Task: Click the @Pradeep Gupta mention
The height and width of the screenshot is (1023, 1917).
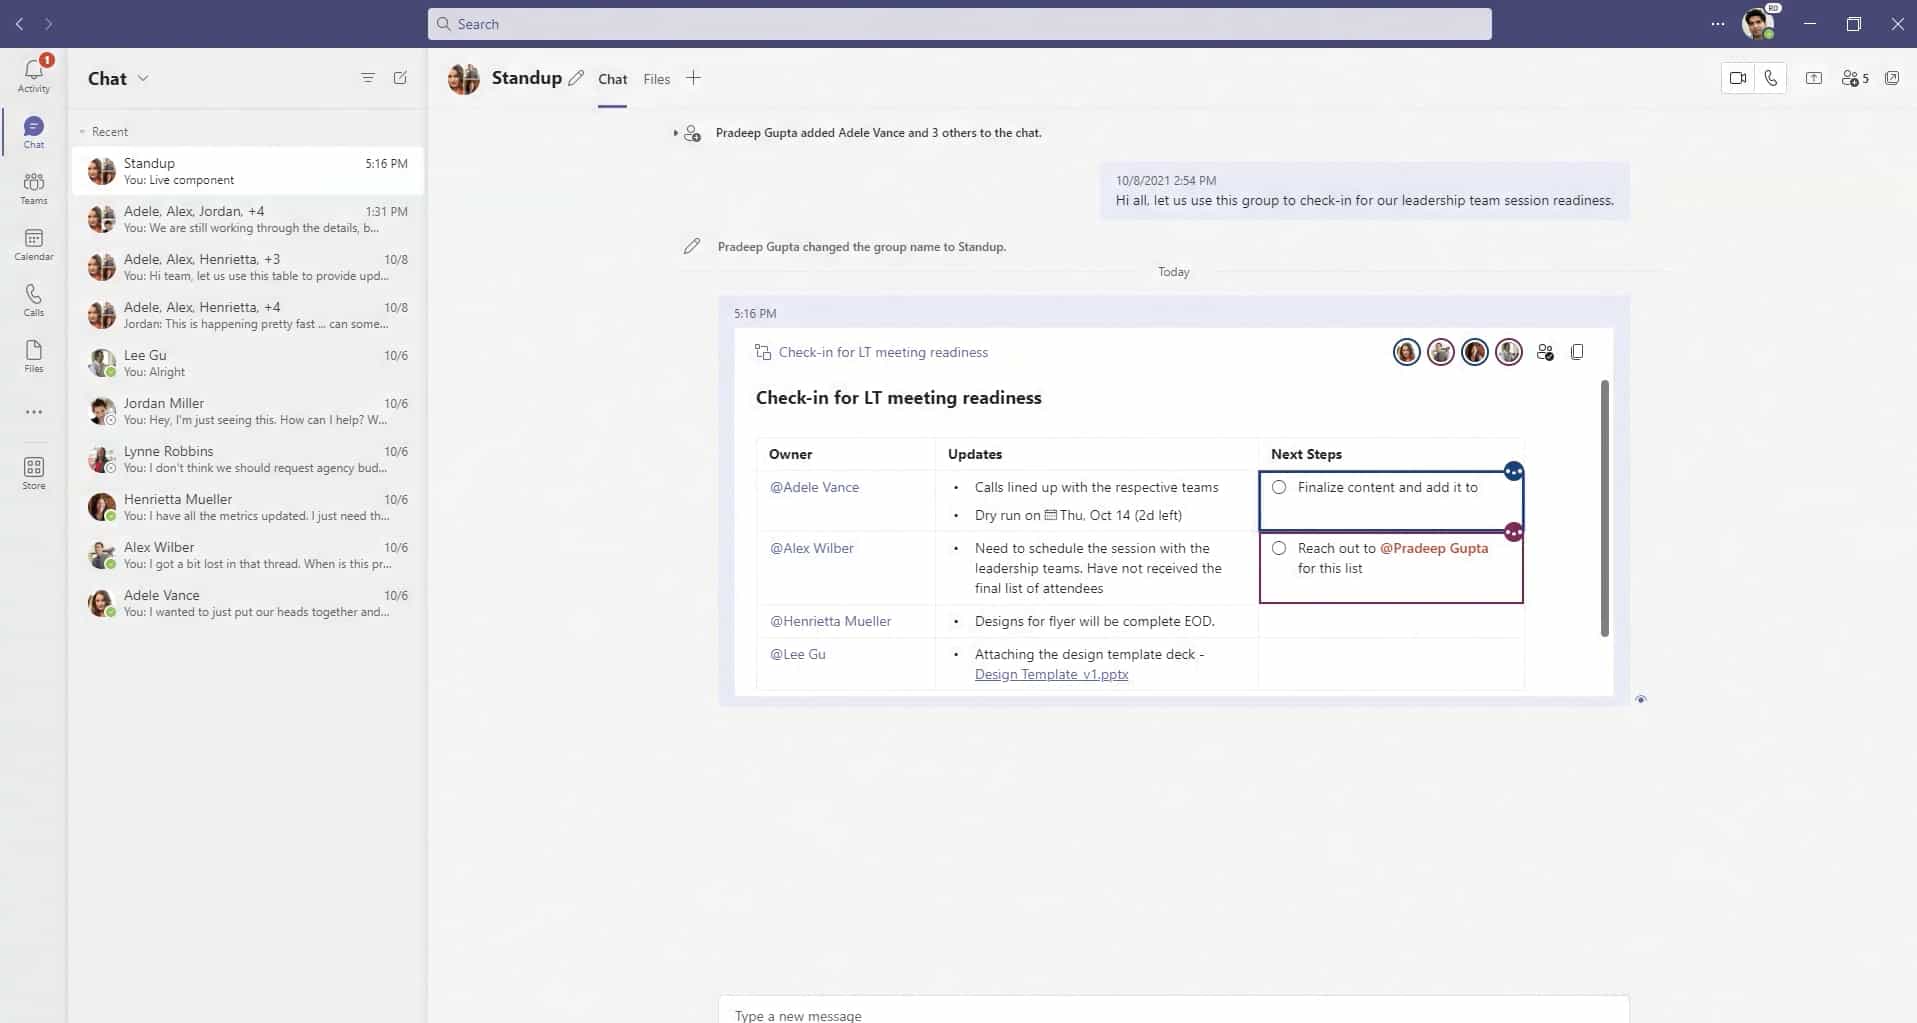Action: coord(1434,548)
